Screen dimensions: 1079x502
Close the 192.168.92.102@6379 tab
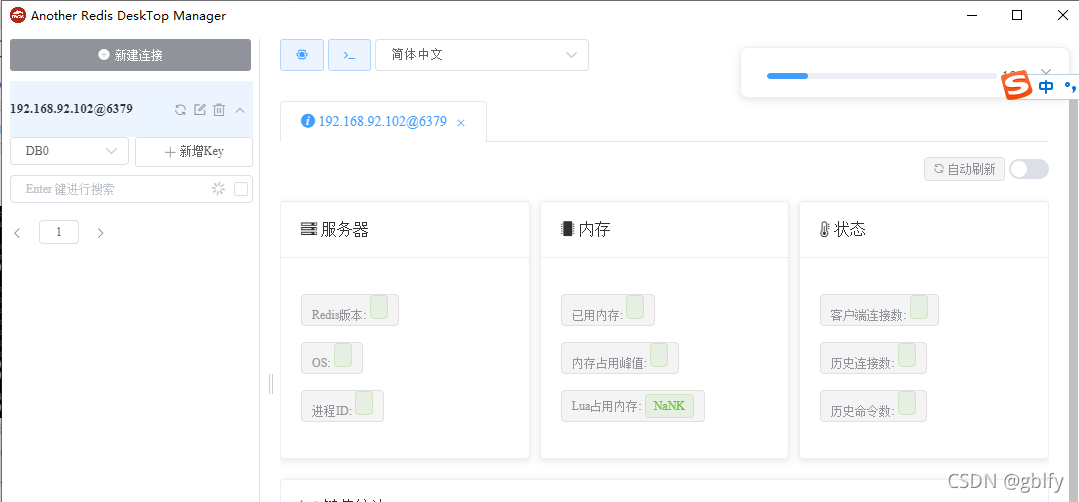click(x=461, y=122)
